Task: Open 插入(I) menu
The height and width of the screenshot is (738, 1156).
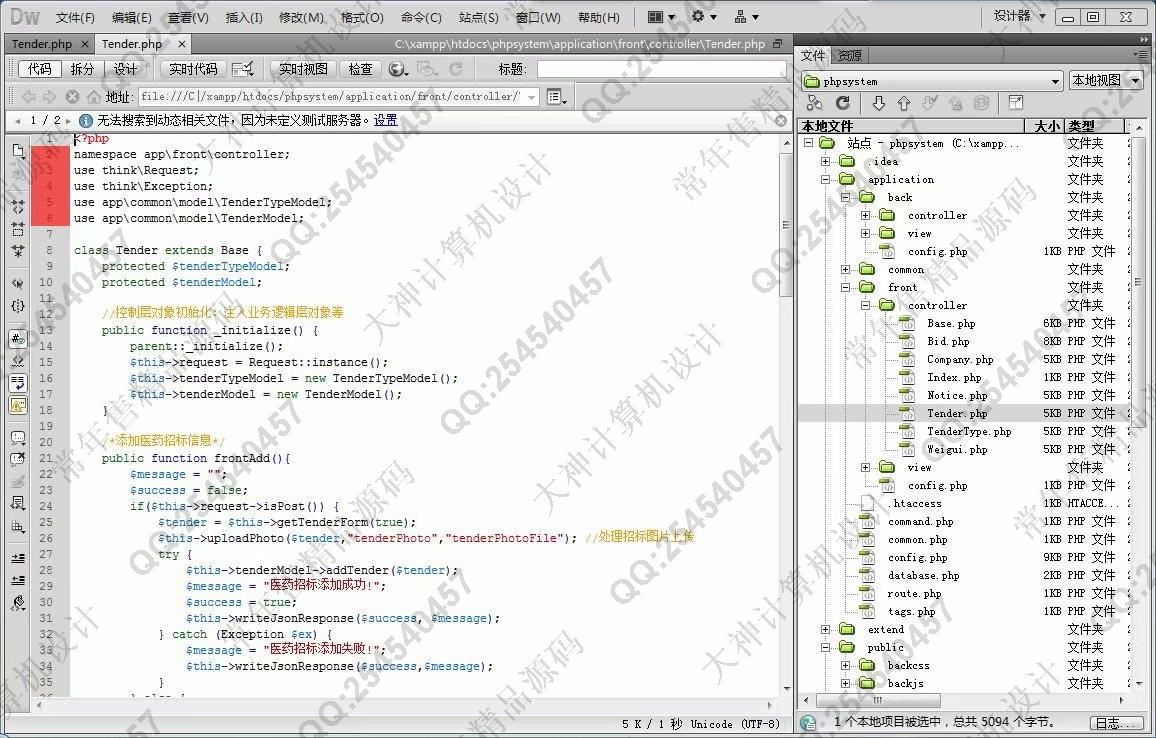Action: point(243,17)
